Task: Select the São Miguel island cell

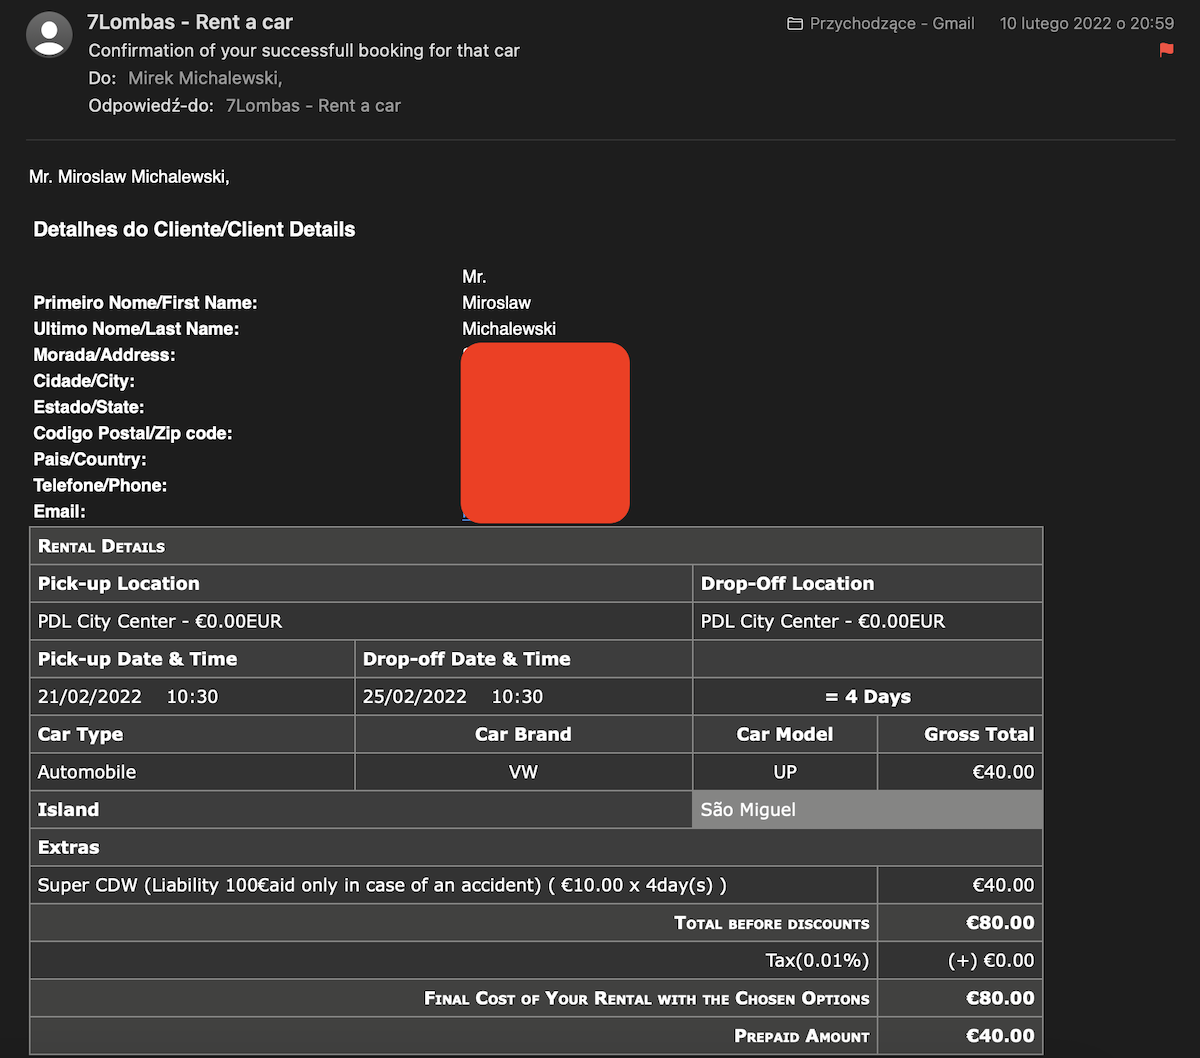Action: tap(867, 810)
